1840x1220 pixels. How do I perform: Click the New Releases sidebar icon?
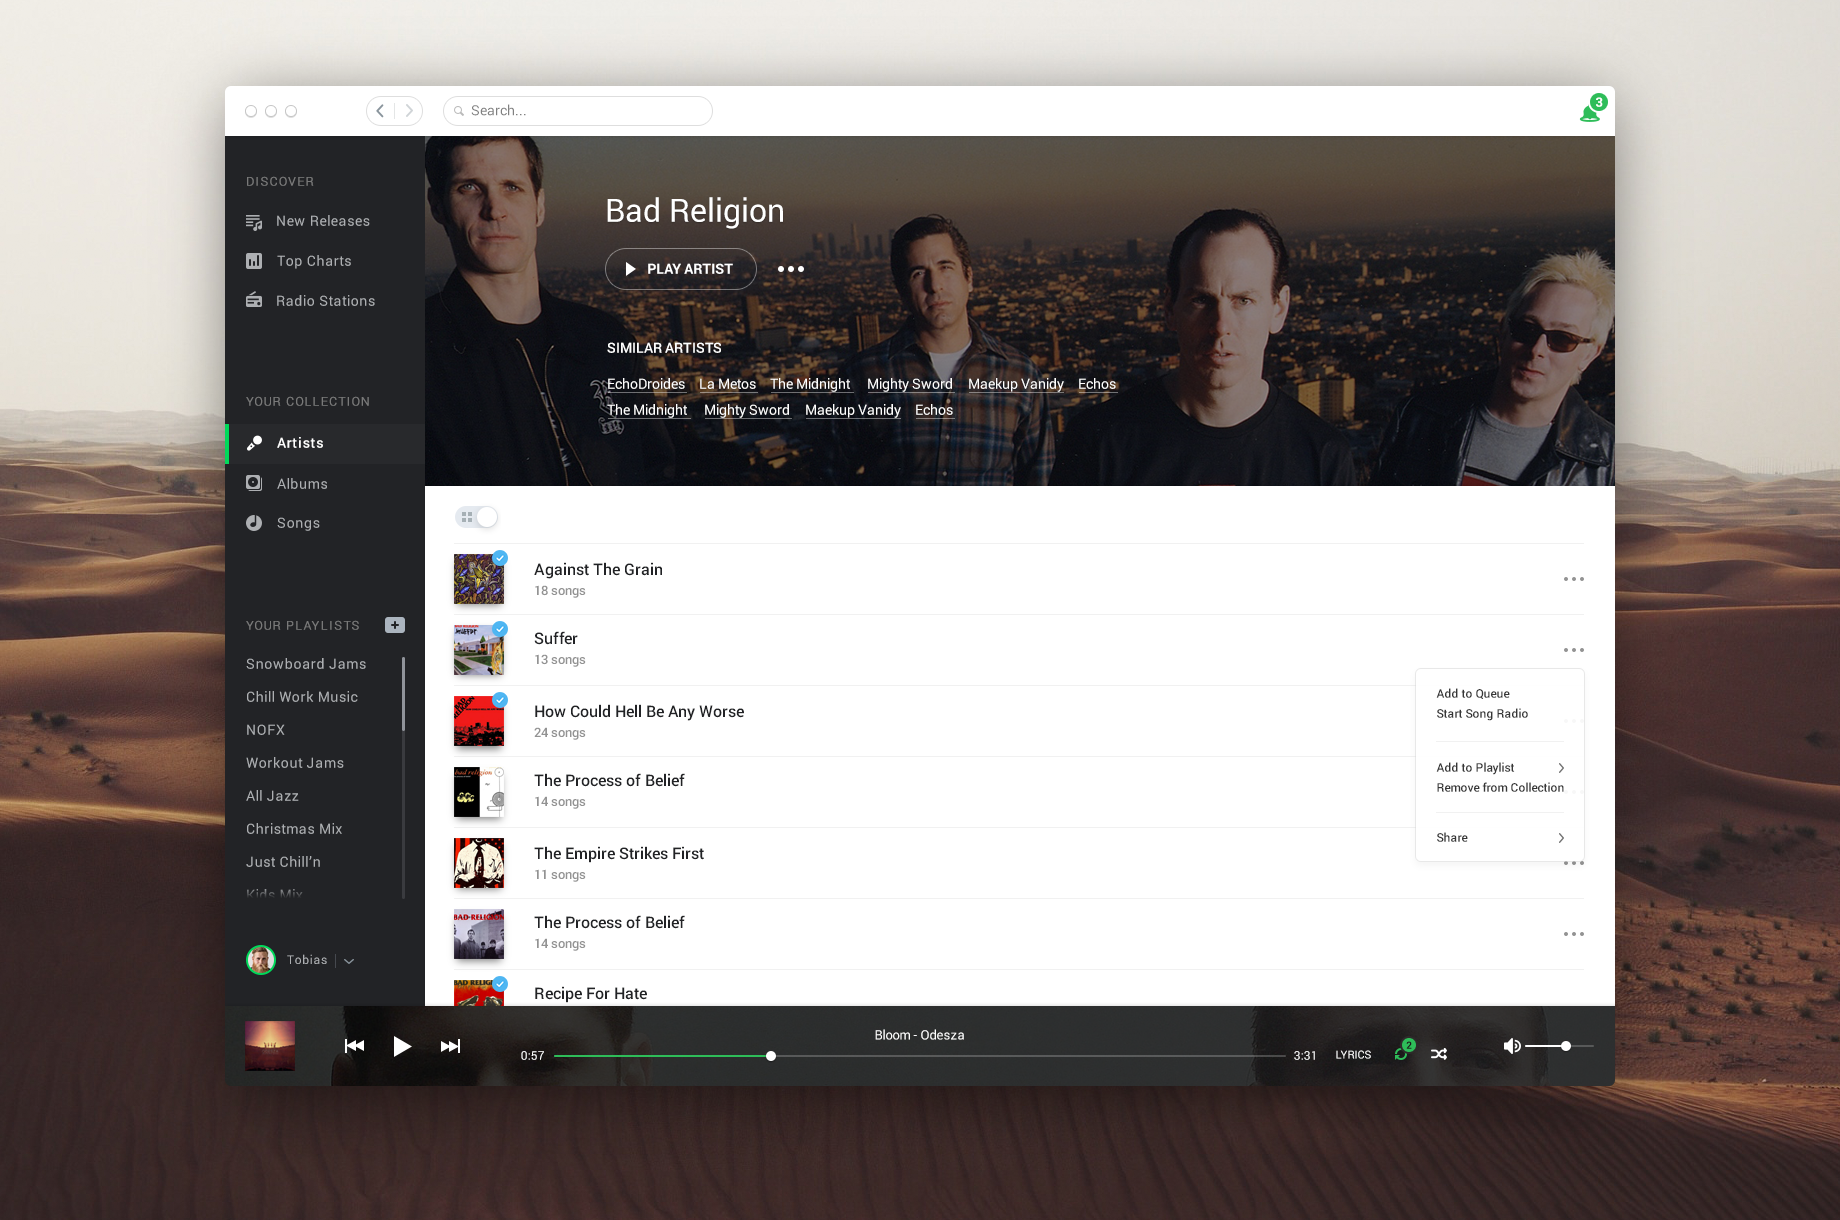(254, 221)
